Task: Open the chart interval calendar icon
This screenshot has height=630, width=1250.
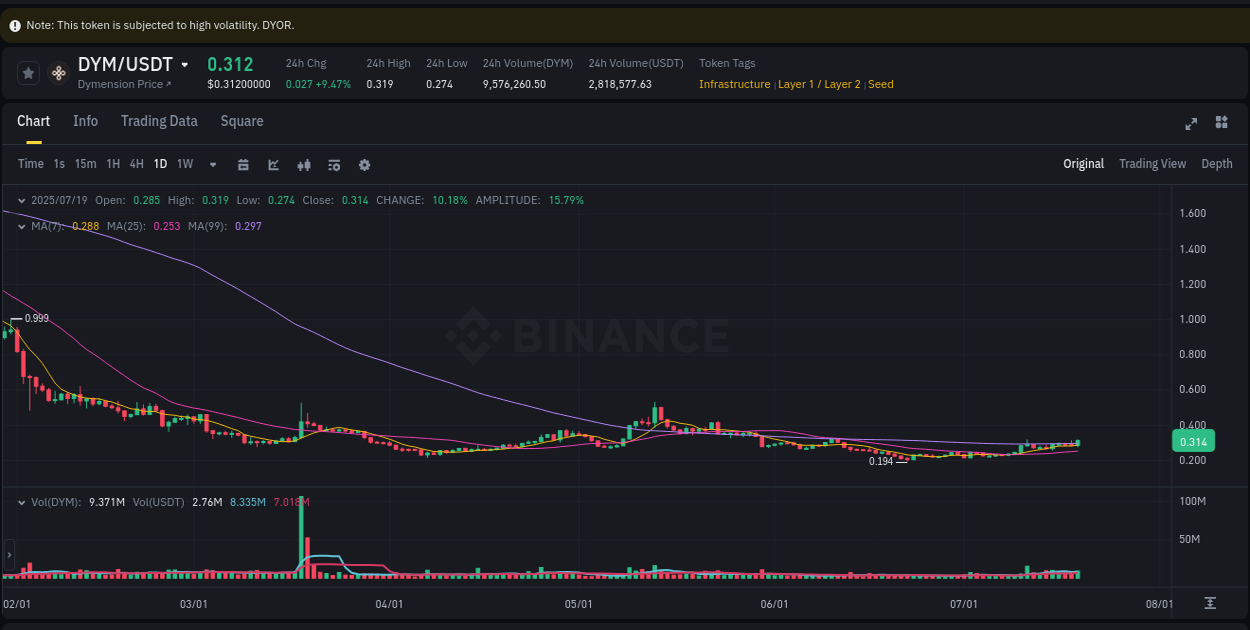Action: 243,163
